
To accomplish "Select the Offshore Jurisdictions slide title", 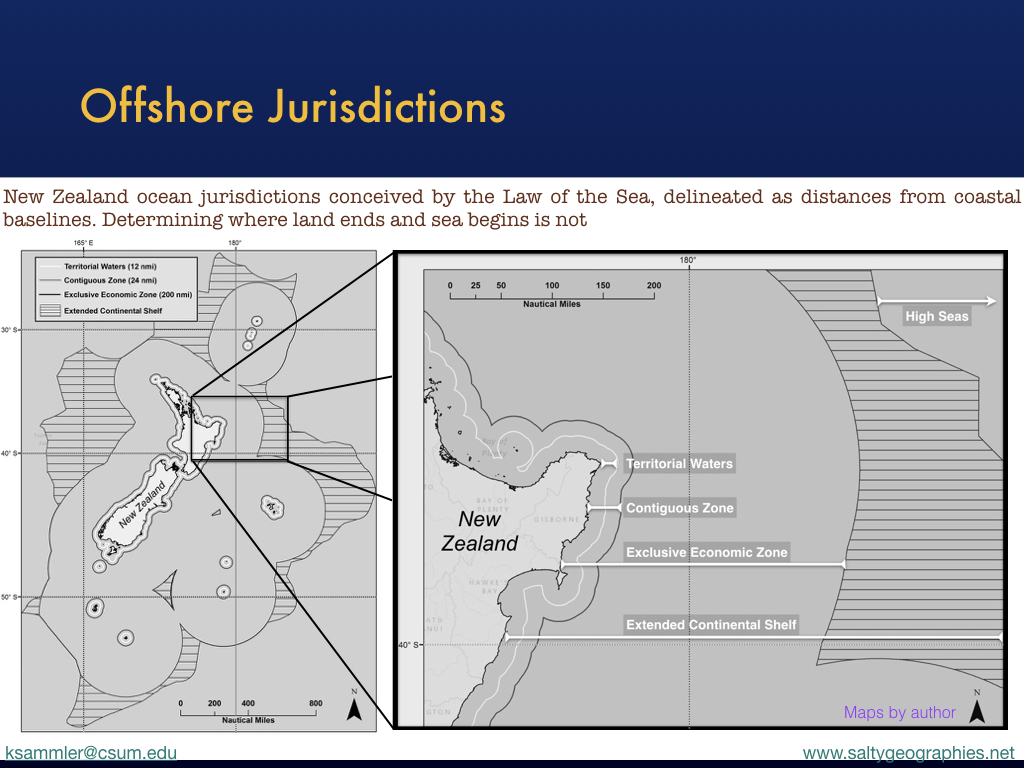I will (x=292, y=106).
